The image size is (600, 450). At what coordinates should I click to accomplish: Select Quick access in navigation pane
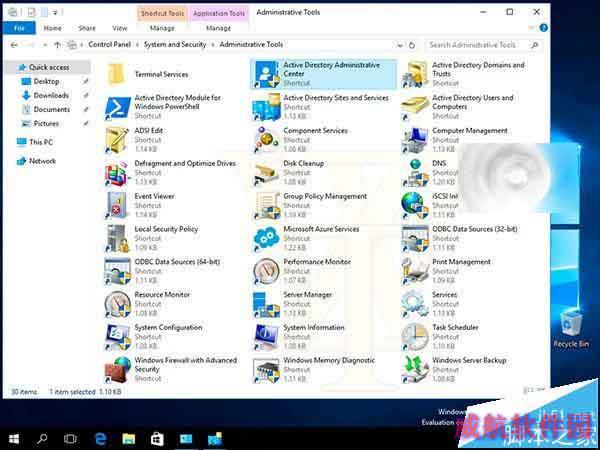click(x=49, y=67)
